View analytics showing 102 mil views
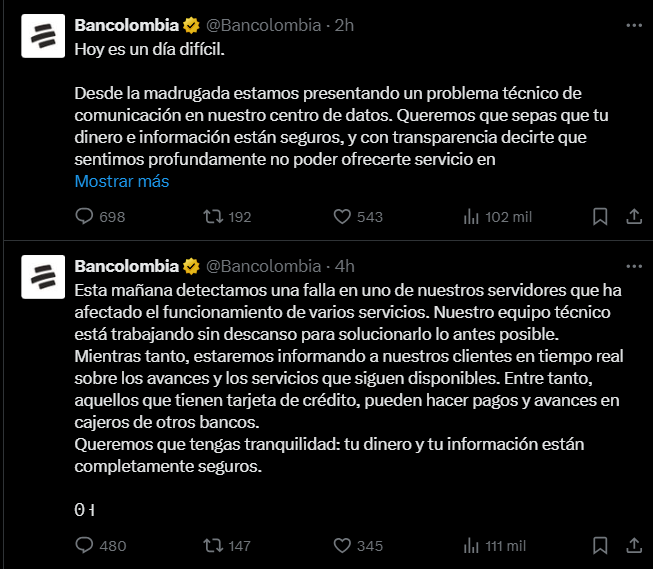Viewport: 653px width, 569px height. 471,217
